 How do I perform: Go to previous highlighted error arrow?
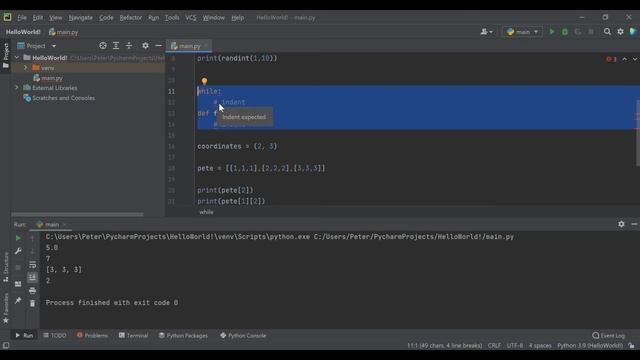[624, 59]
